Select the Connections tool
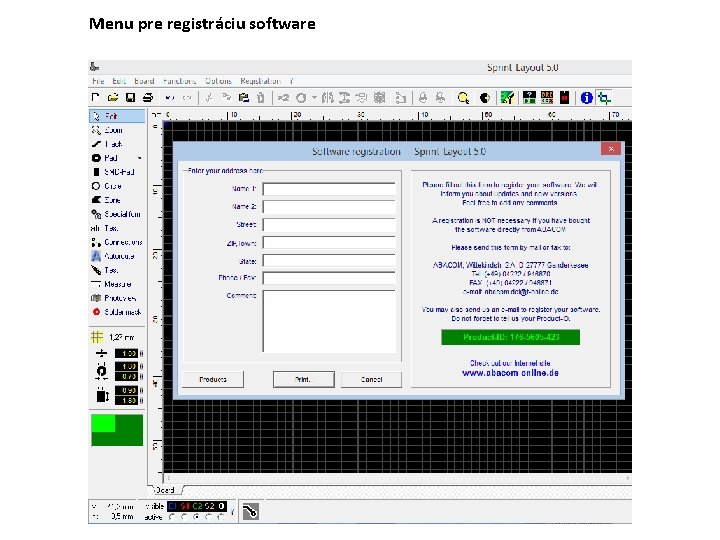This screenshot has height=540, width=720. (117, 242)
